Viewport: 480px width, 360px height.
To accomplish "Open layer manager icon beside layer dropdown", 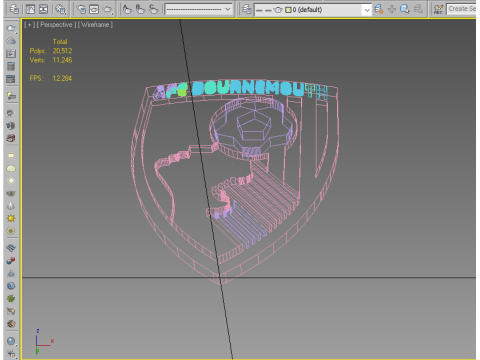I will pyautogui.click(x=247, y=9).
